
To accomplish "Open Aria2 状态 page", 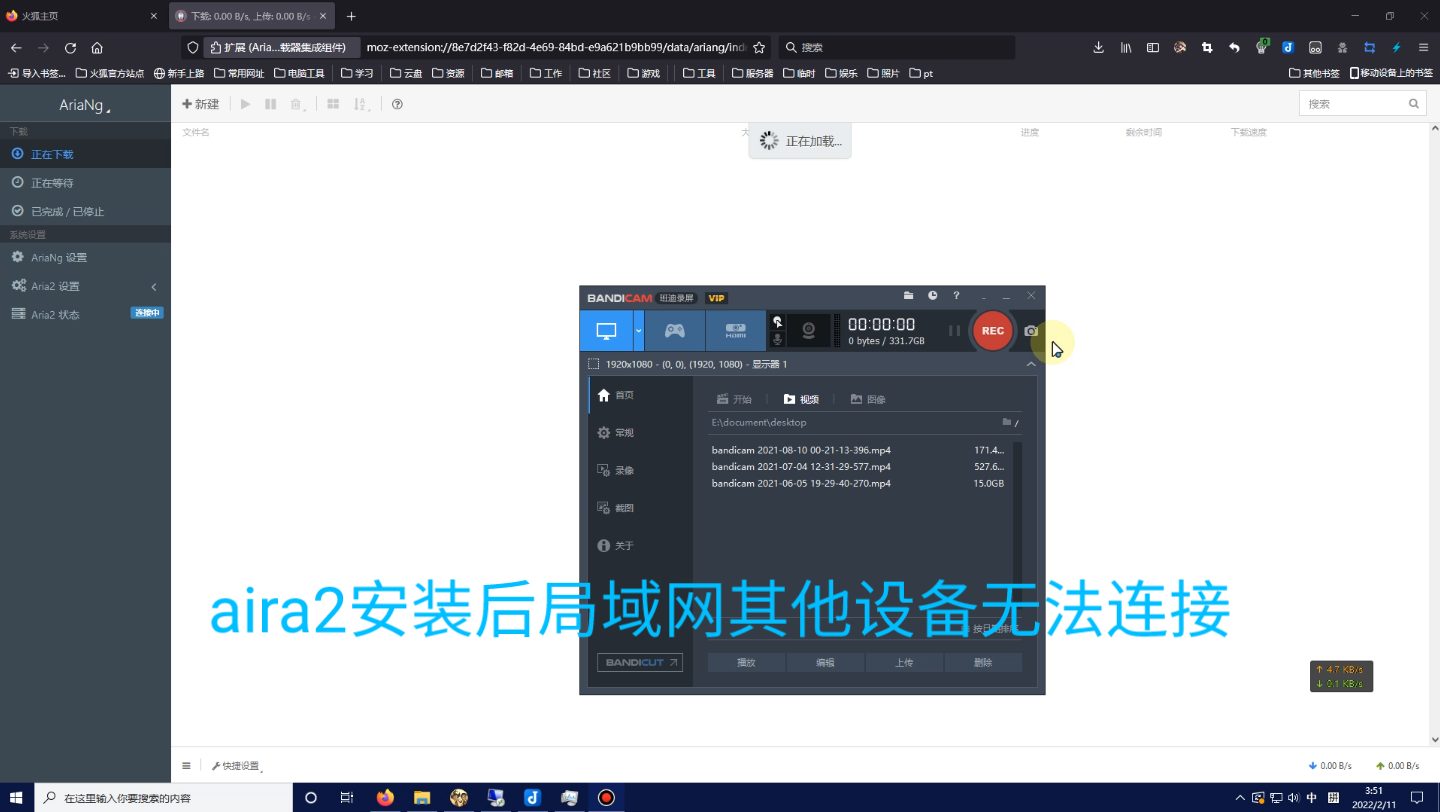I will (85, 314).
